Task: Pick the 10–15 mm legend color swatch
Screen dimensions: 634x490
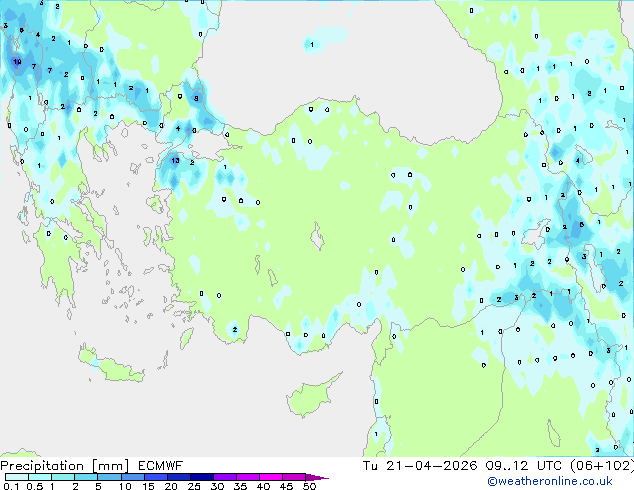Action: (x=132, y=477)
